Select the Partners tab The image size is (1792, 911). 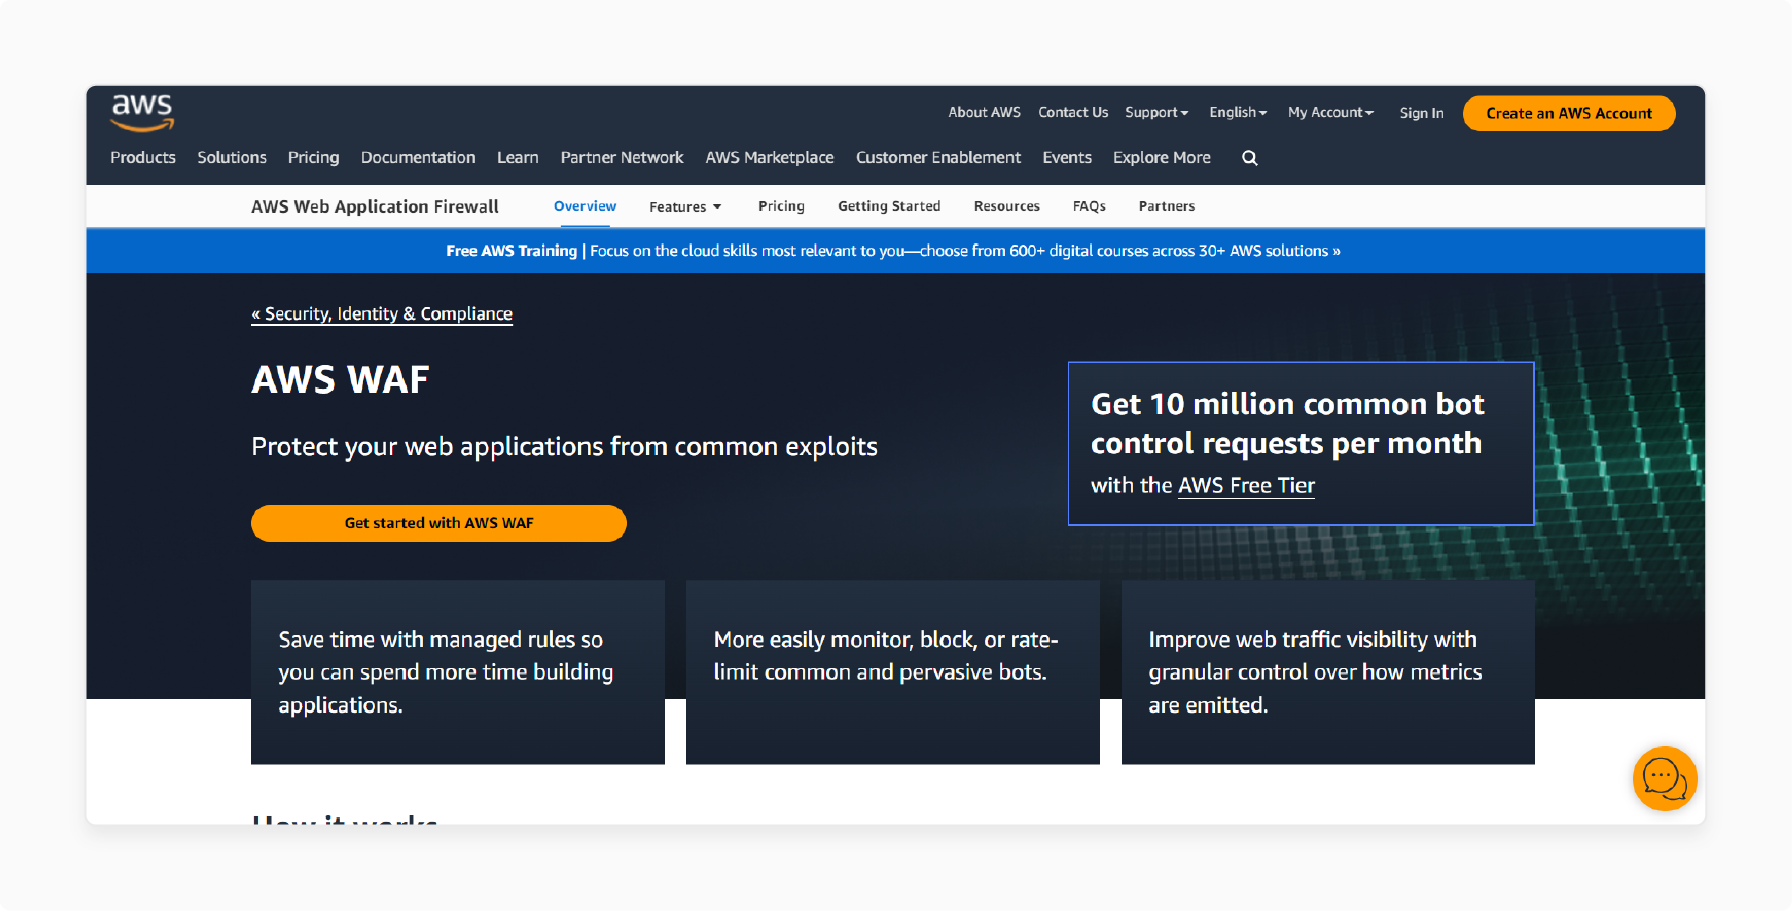tap(1167, 206)
